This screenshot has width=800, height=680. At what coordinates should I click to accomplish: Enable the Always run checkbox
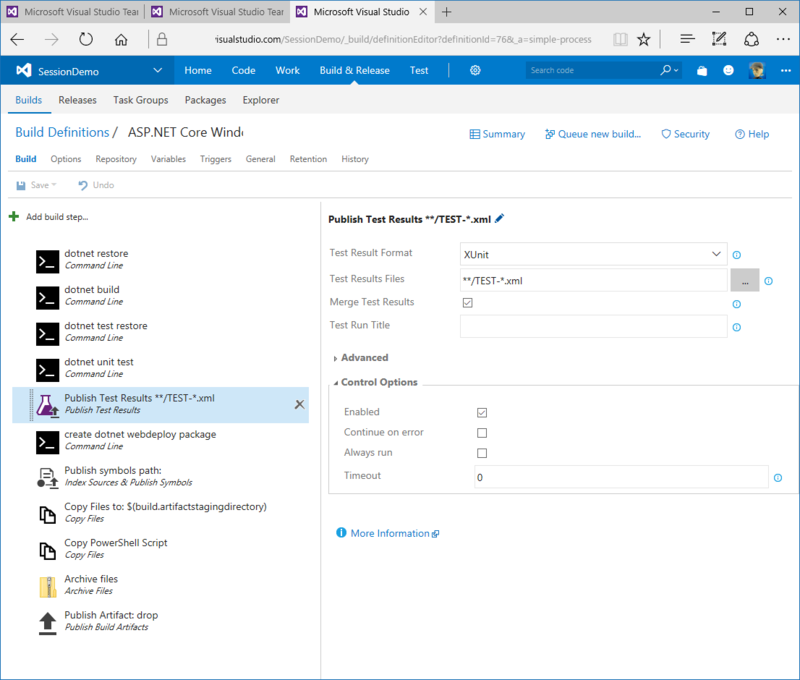(482, 453)
